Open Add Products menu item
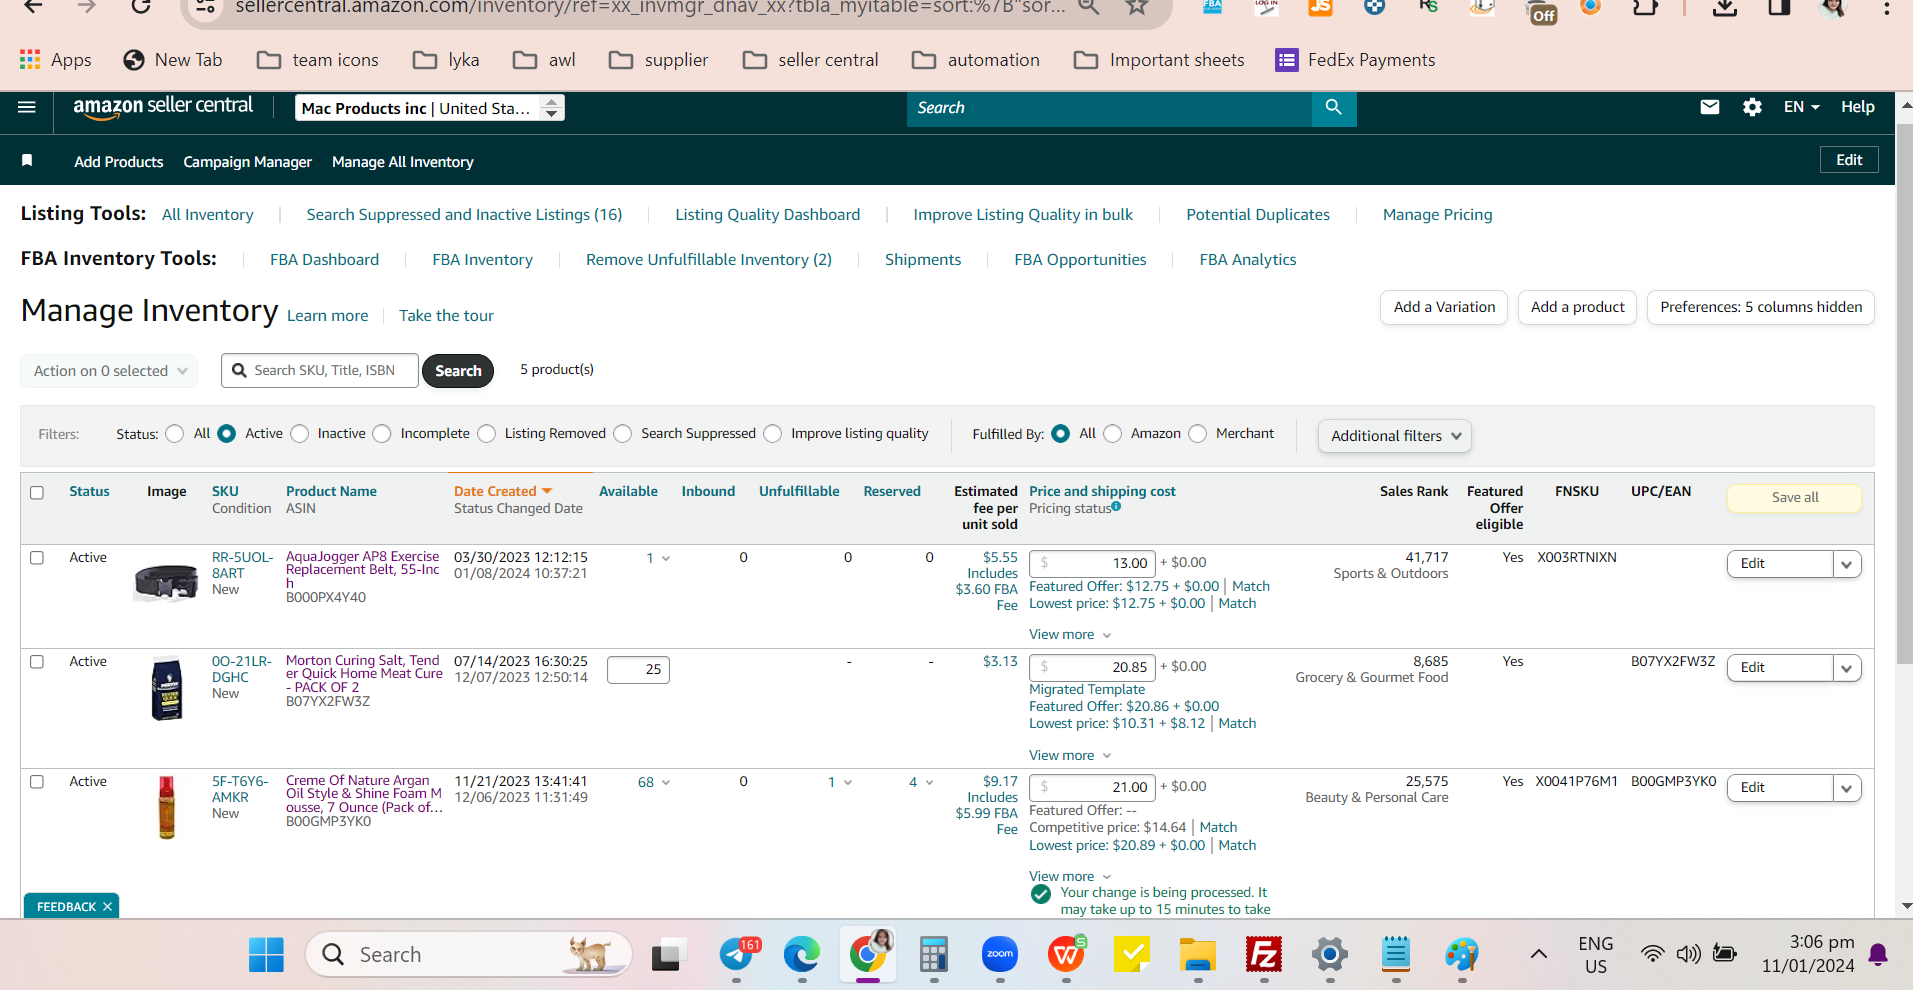 tap(118, 162)
